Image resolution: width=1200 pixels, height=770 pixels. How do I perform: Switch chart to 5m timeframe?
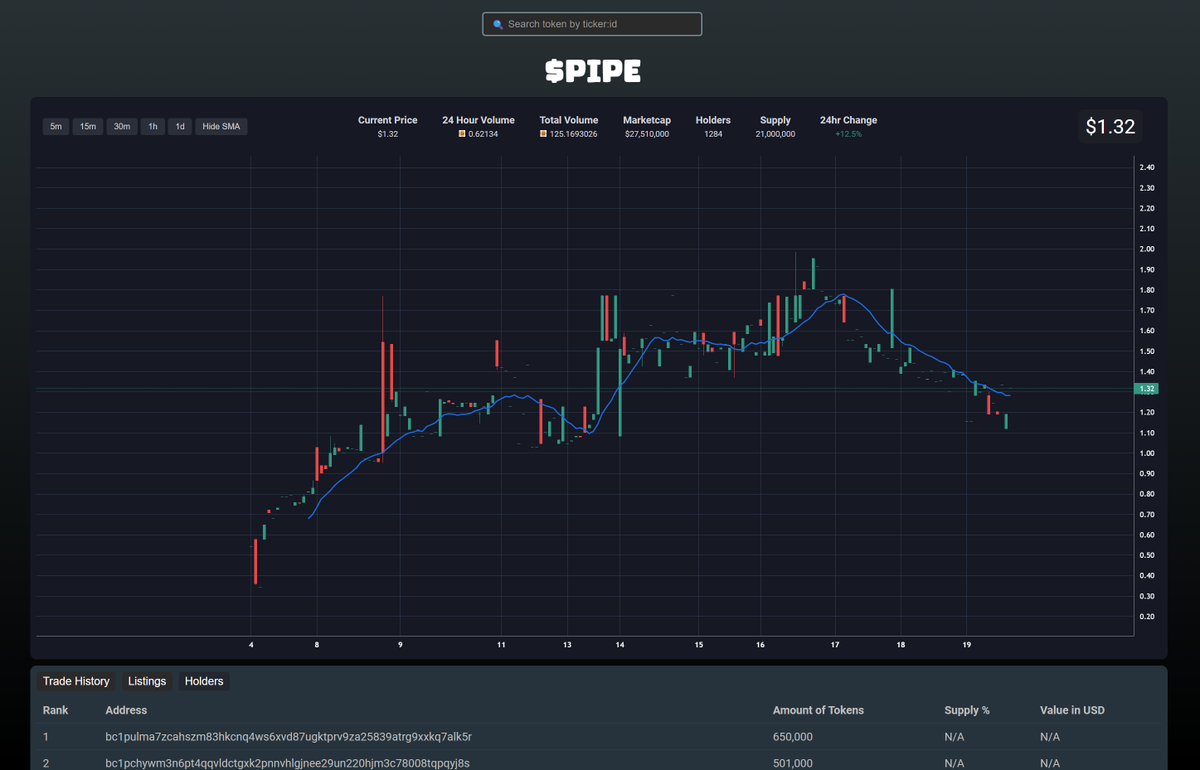click(x=56, y=126)
